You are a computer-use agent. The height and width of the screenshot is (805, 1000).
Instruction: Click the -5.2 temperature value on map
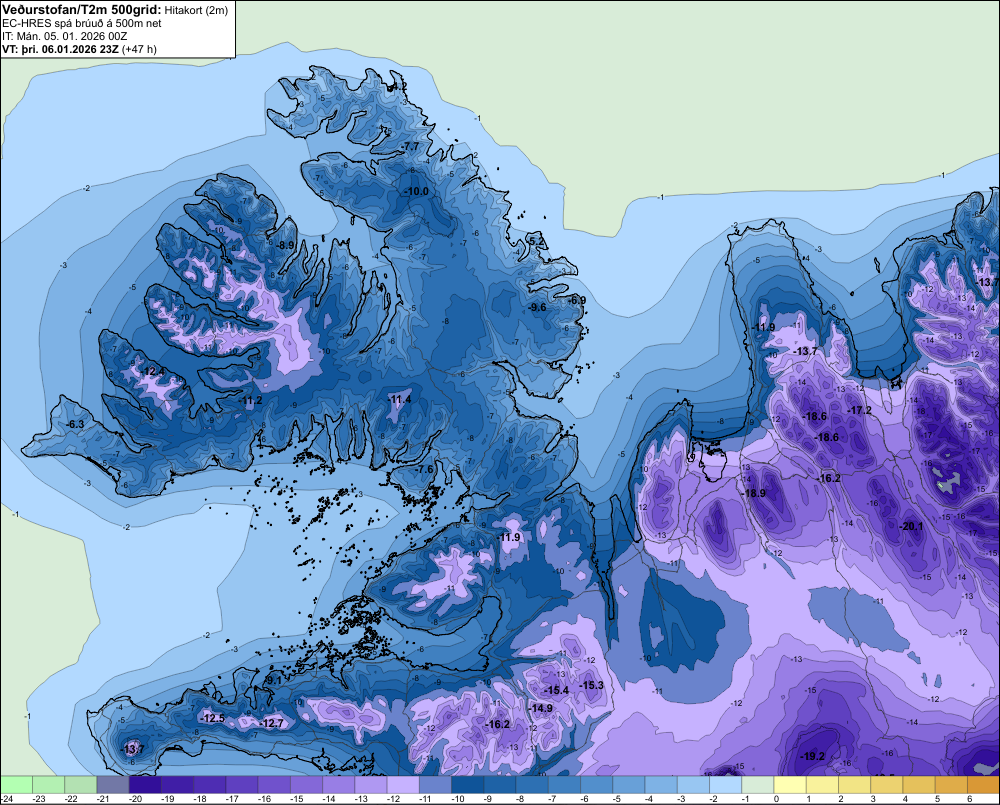coord(537,241)
